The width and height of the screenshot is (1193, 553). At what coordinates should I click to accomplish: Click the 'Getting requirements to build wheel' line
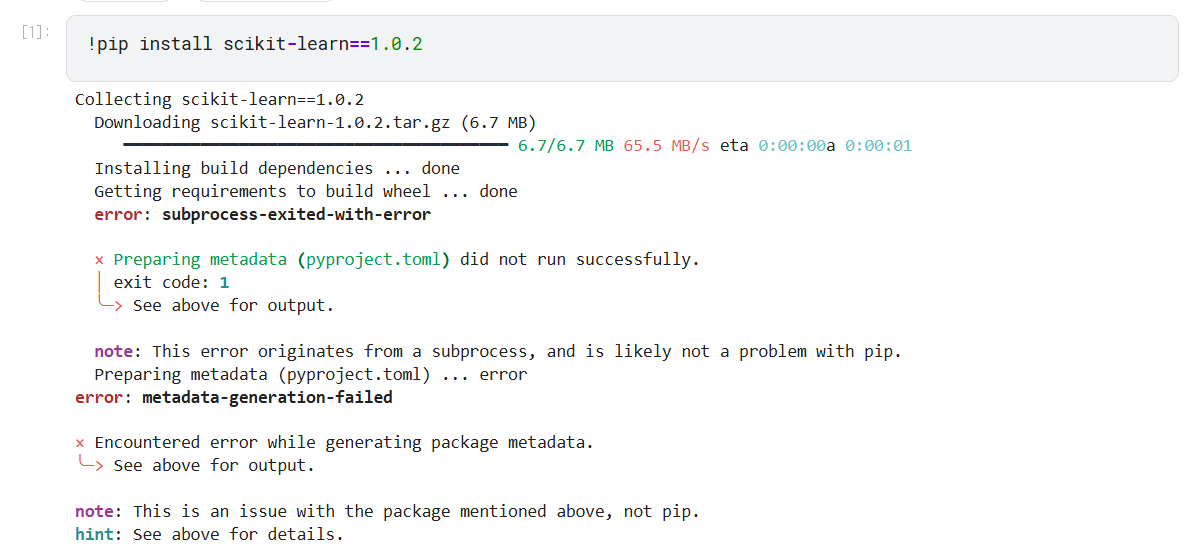point(305,191)
